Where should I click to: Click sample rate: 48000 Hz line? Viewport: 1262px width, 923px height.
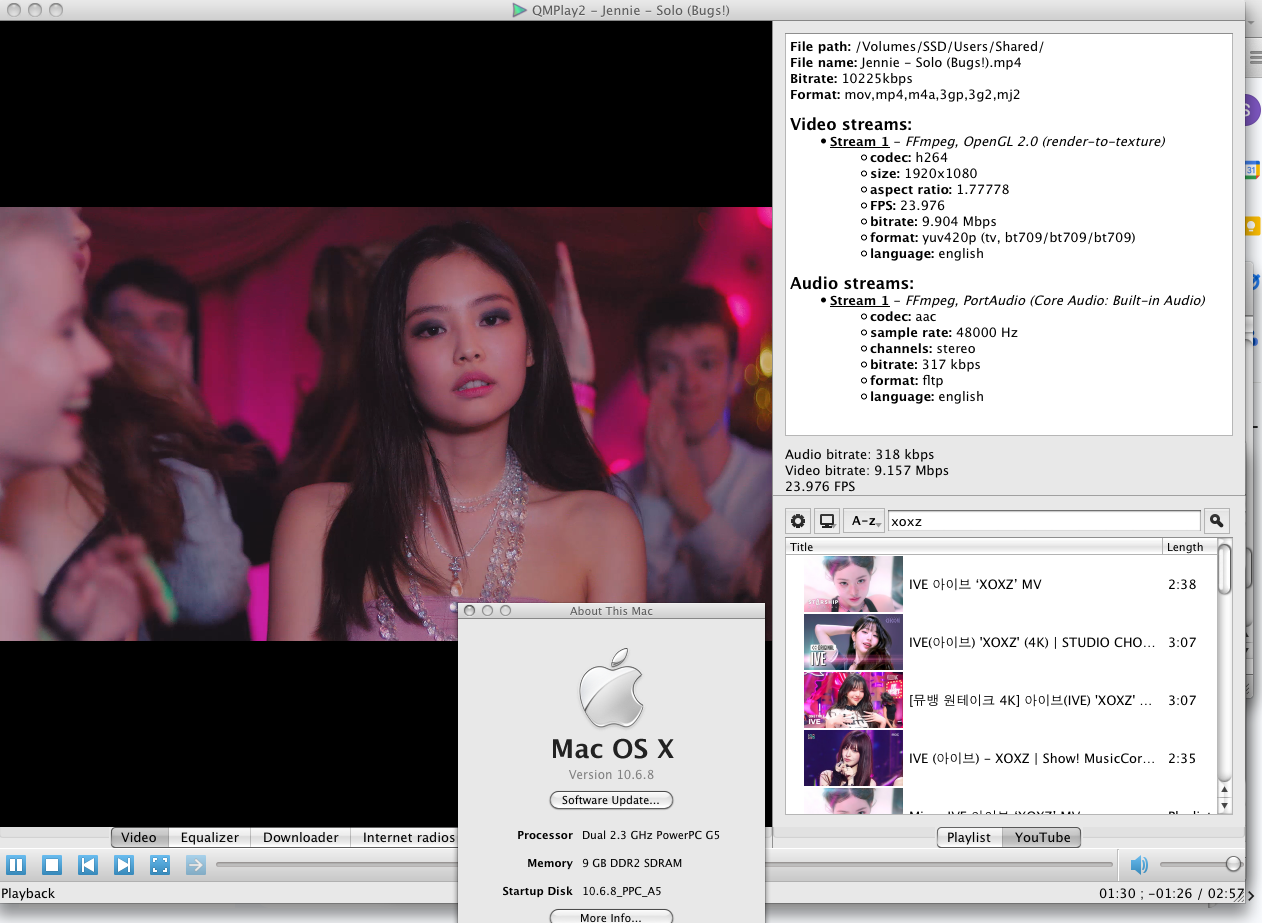[x=944, y=333]
